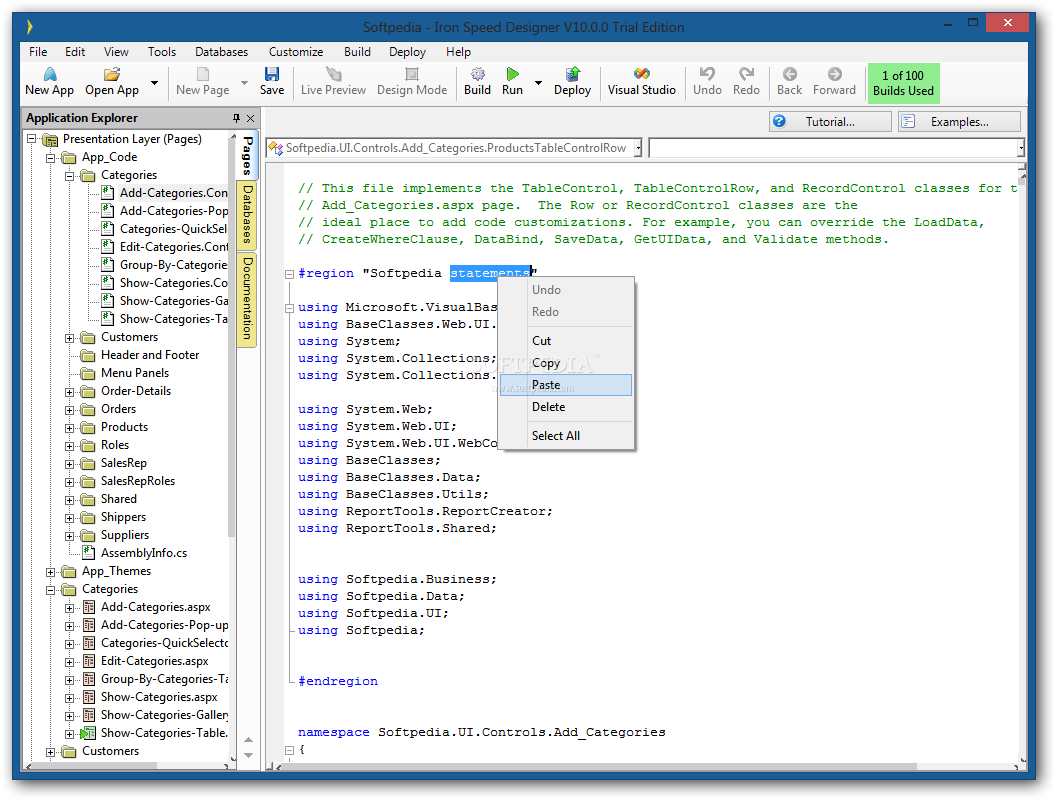Click the Redo arrow in the toolbar
Viewport: 1056px width, 800px height.
click(x=746, y=74)
